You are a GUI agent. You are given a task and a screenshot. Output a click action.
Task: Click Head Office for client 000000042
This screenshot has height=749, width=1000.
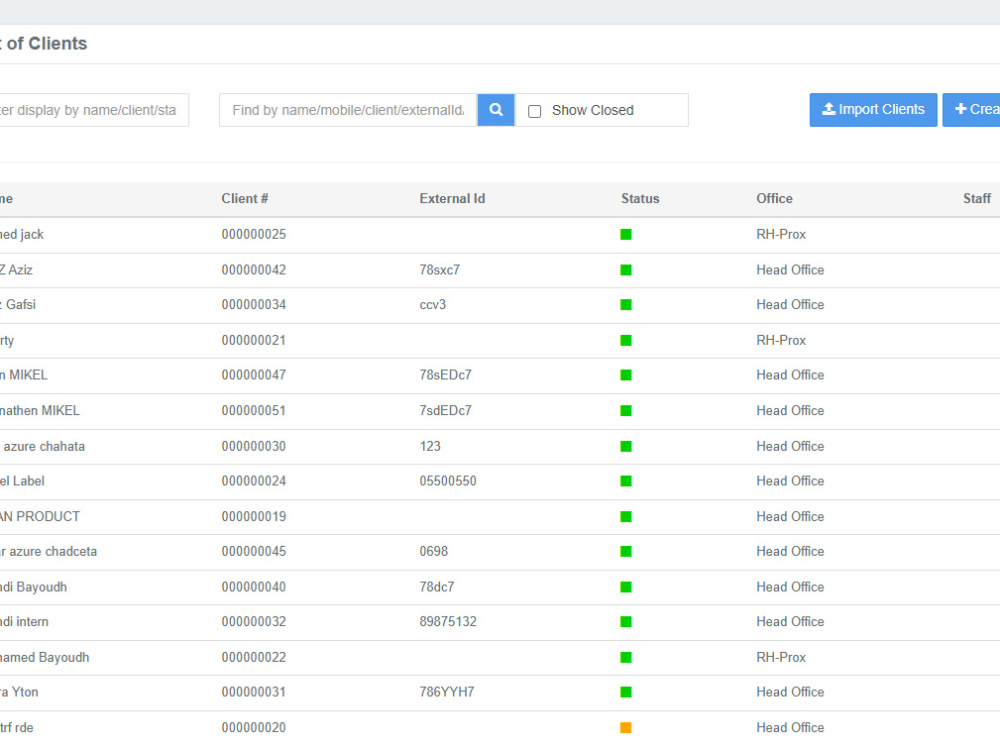tap(790, 270)
